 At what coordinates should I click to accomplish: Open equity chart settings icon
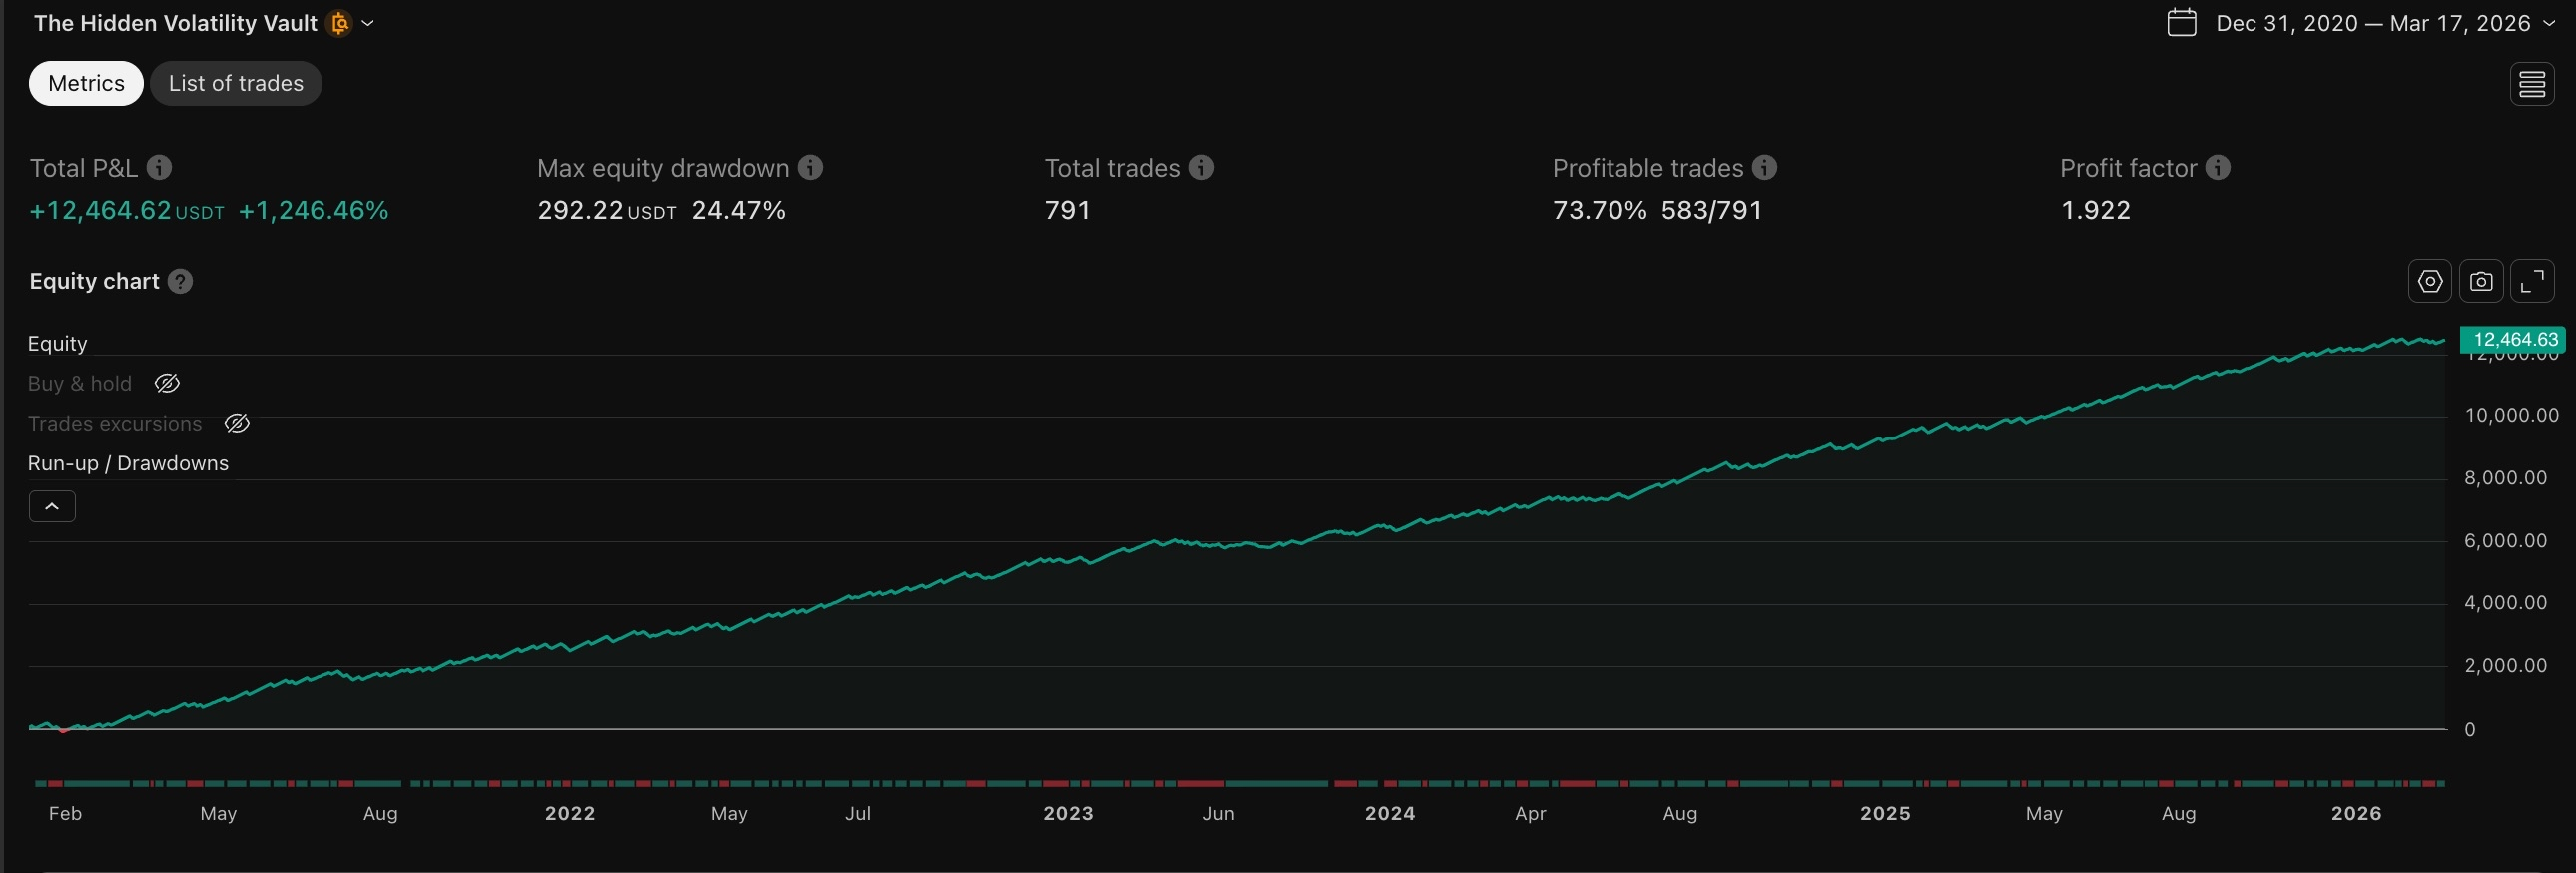(x=2430, y=281)
